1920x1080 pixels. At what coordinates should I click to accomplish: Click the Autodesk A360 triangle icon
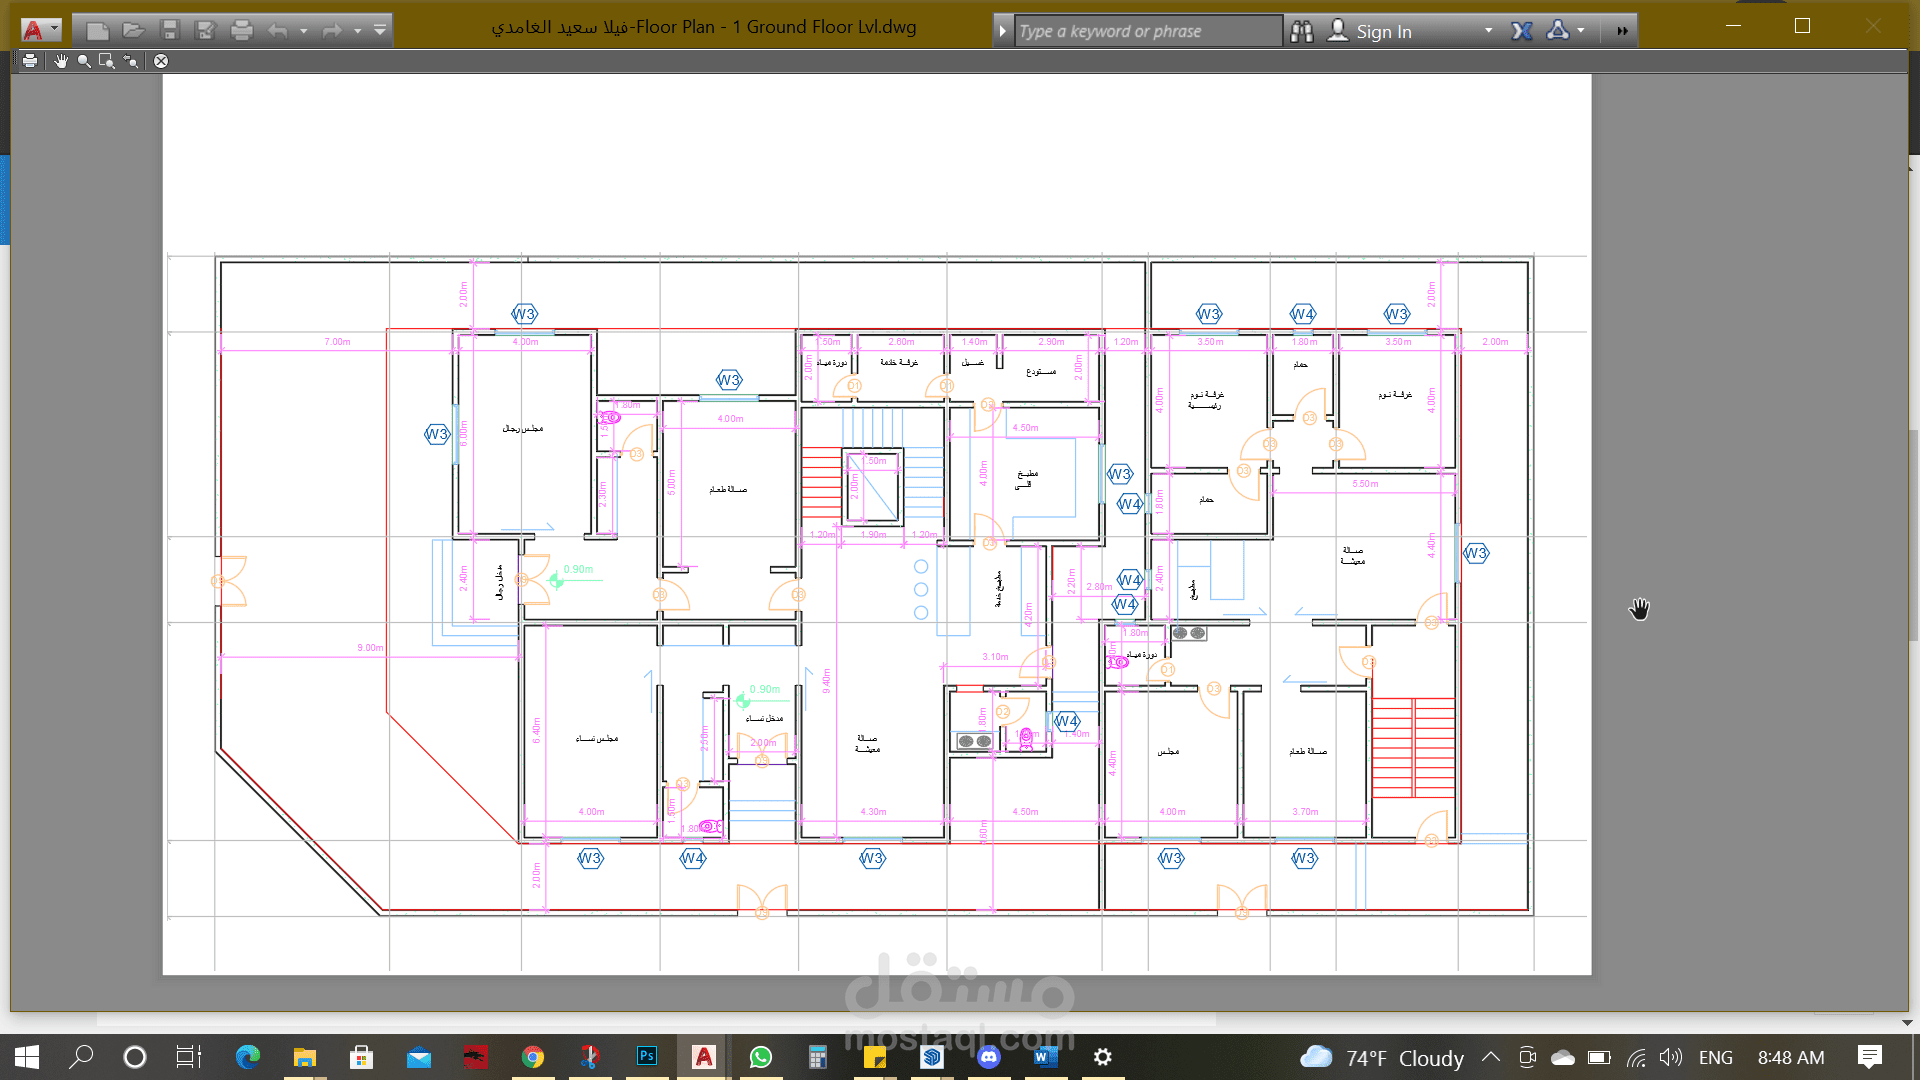[1557, 31]
